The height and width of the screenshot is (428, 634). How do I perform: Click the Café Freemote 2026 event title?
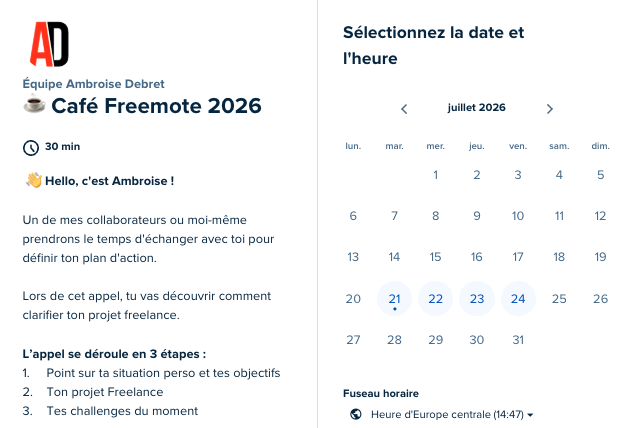point(156,106)
